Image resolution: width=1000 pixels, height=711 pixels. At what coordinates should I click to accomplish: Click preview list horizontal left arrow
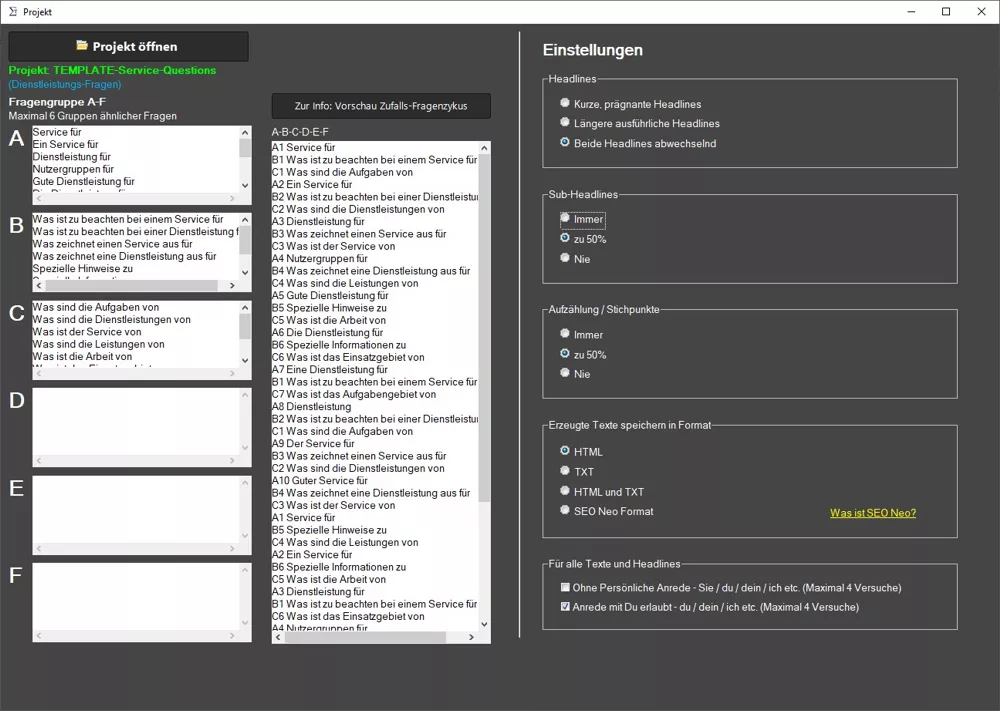point(278,637)
